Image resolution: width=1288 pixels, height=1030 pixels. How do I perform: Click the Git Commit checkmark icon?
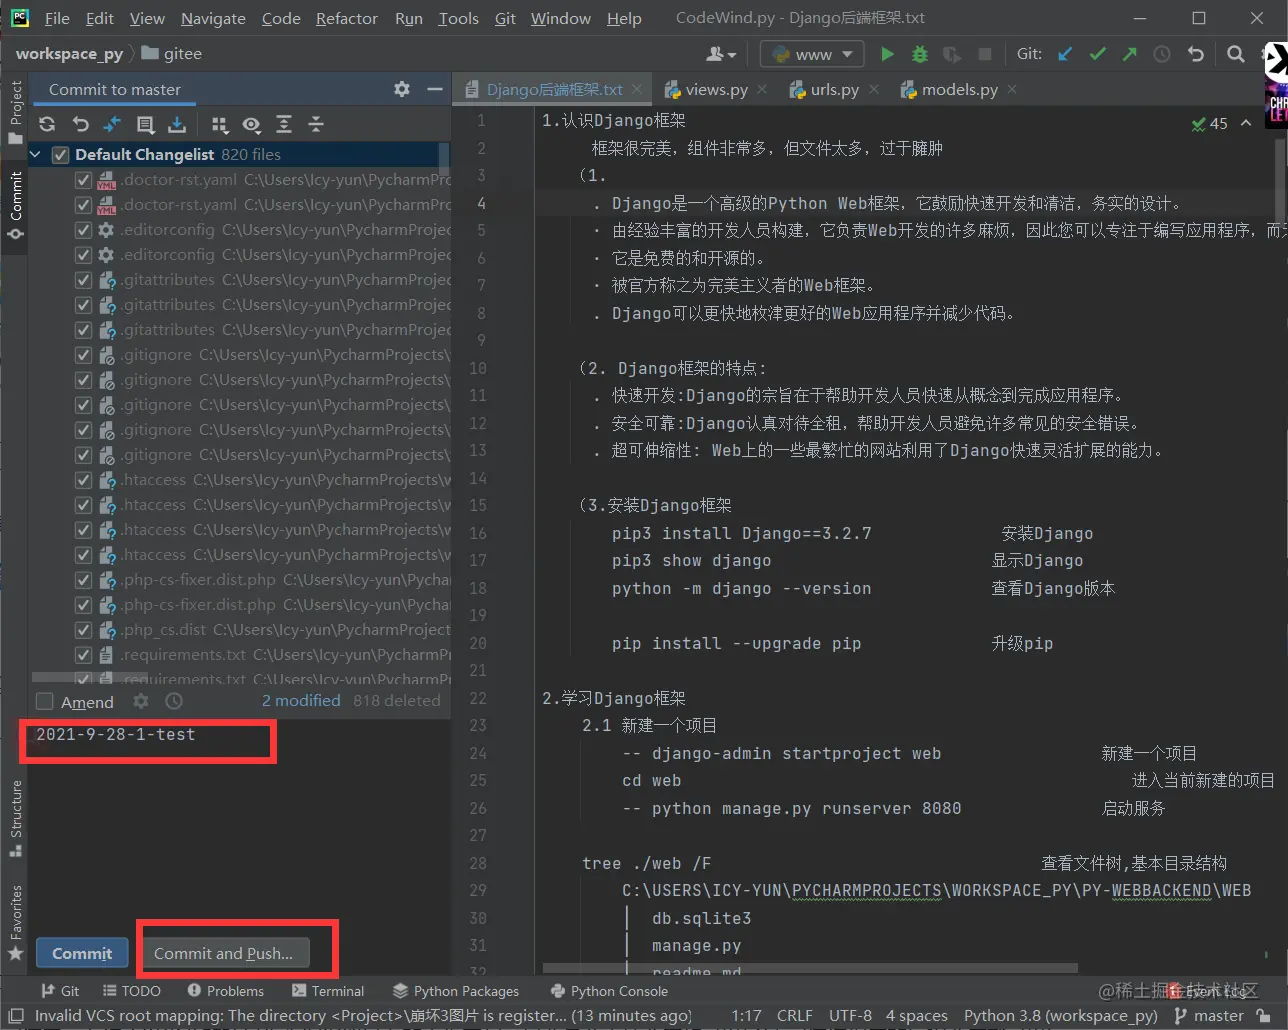[1097, 54]
